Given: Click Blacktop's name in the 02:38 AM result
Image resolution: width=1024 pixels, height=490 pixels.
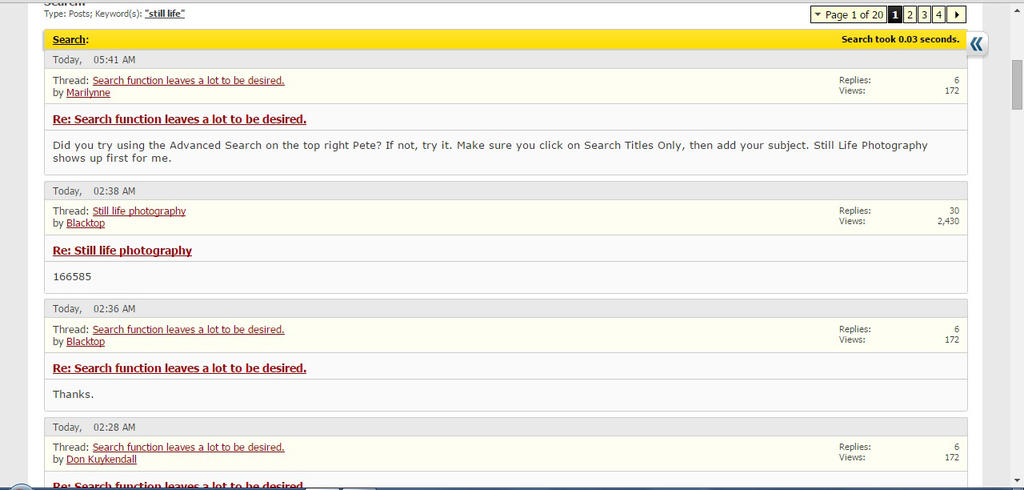Looking at the screenshot, I should 85,224.
